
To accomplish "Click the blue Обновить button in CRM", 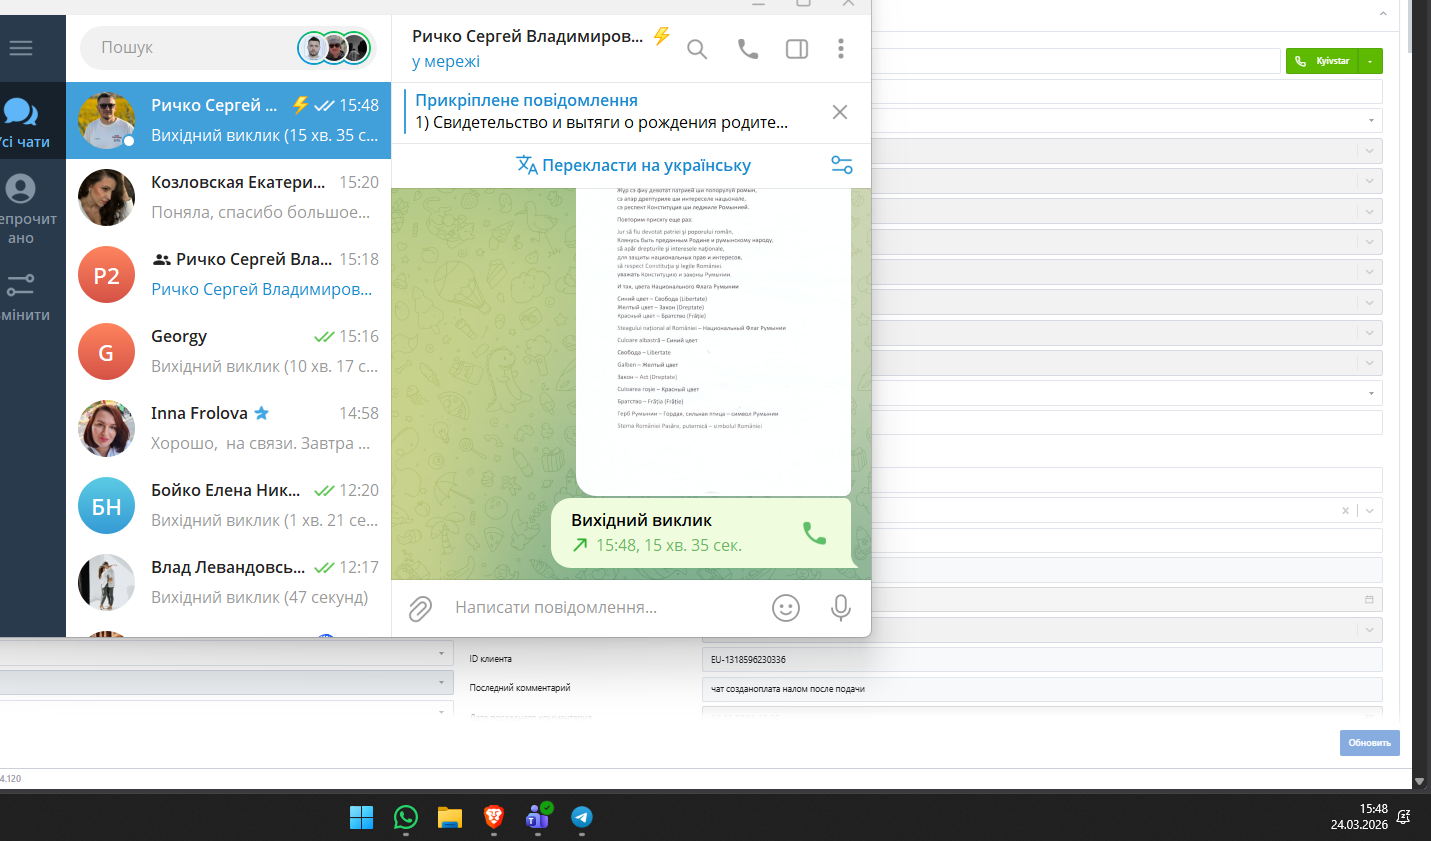I will [1369, 743].
